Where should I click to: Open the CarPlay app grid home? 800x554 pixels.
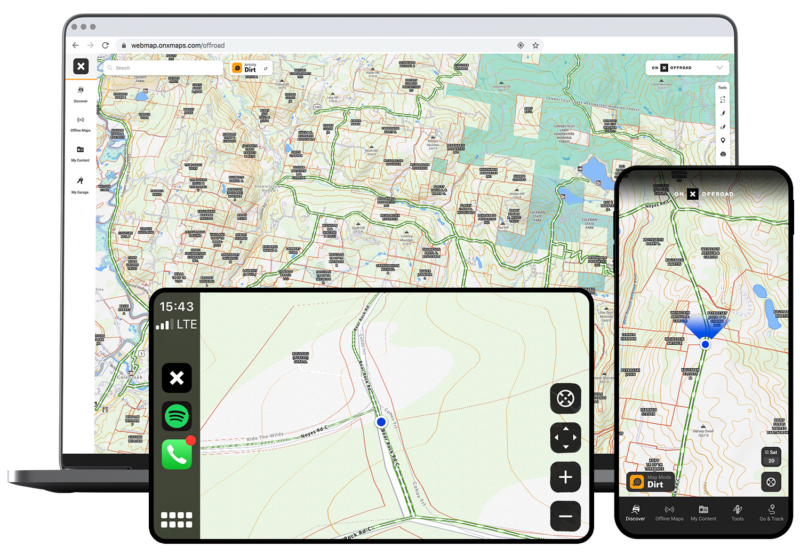point(177,520)
